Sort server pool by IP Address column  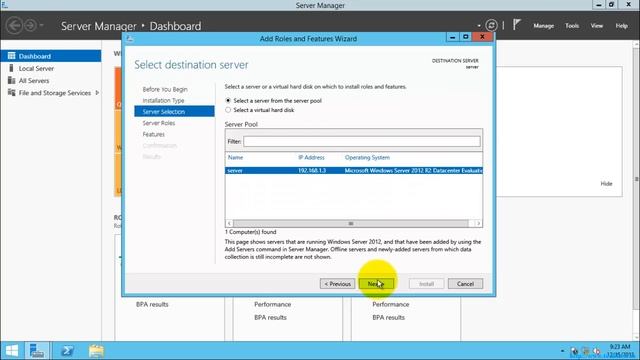click(x=311, y=157)
